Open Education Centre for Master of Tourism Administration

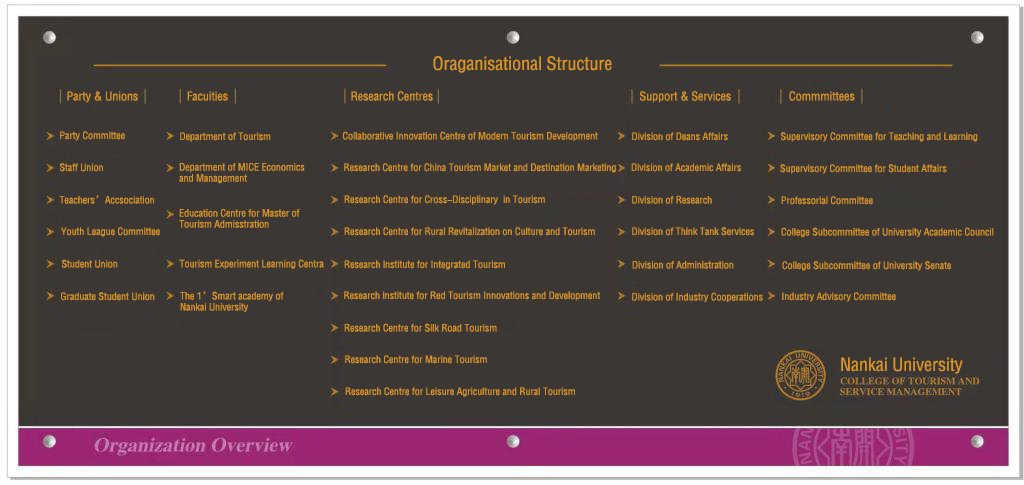239,219
